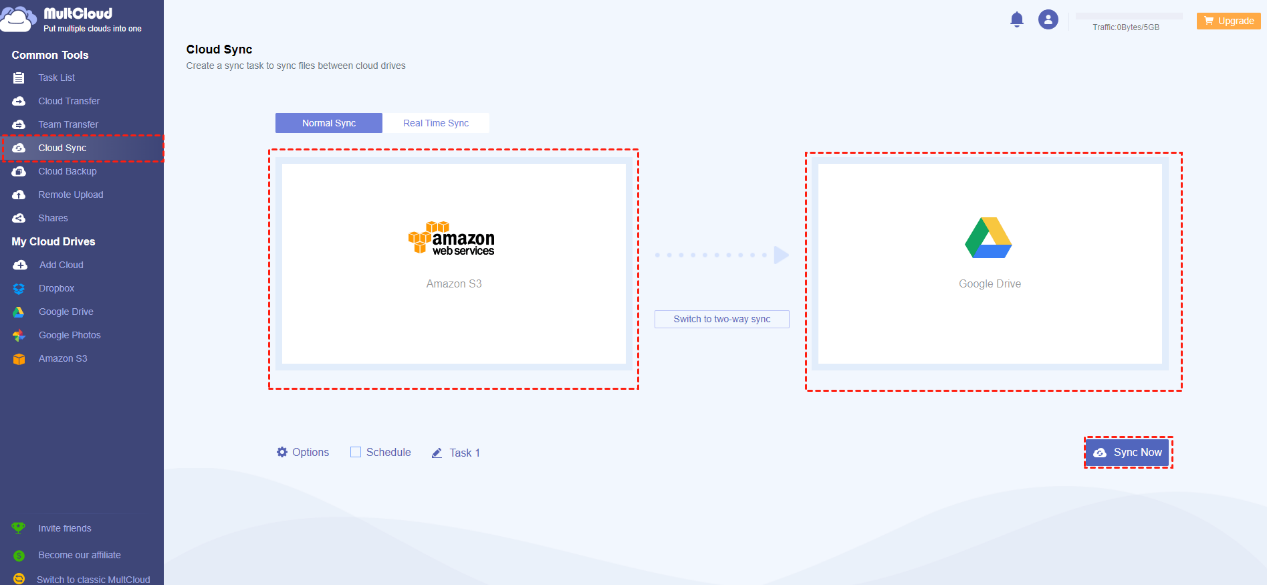
Task: Switch to the Real Time Sync tab
Action: point(436,123)
